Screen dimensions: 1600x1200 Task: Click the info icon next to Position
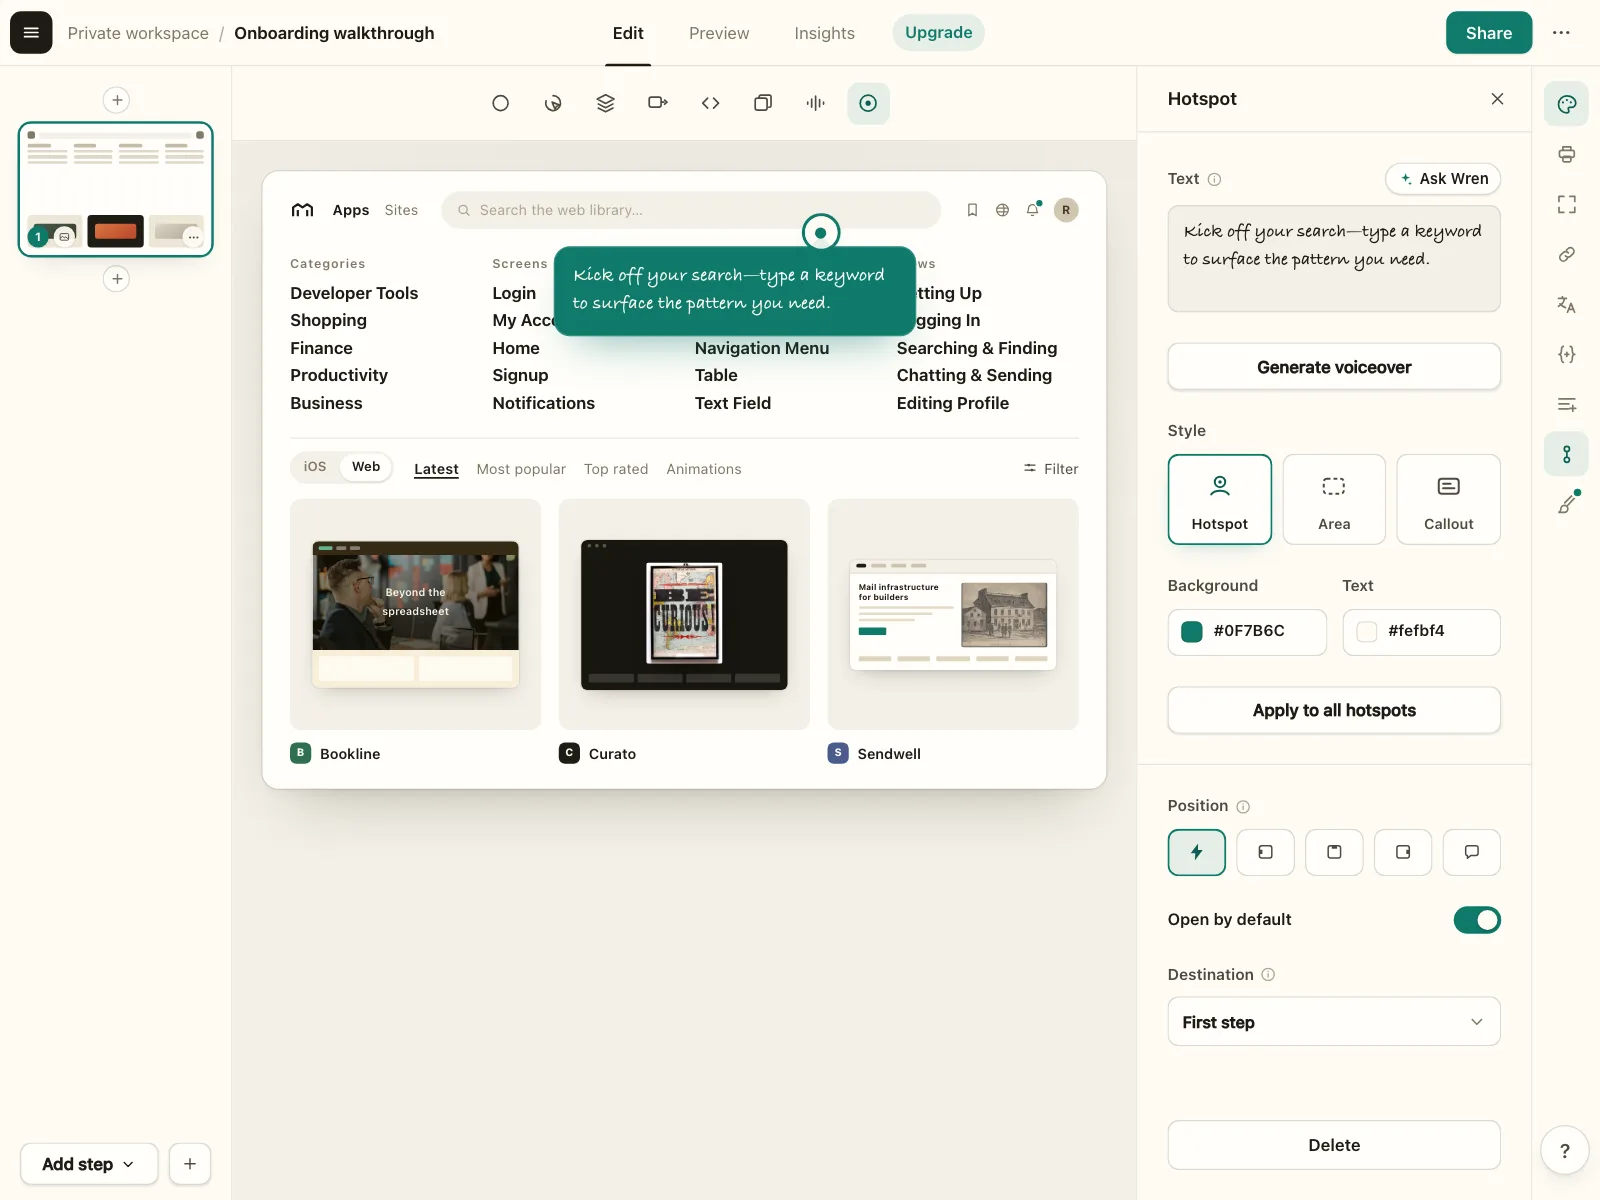coord(1243,807)
